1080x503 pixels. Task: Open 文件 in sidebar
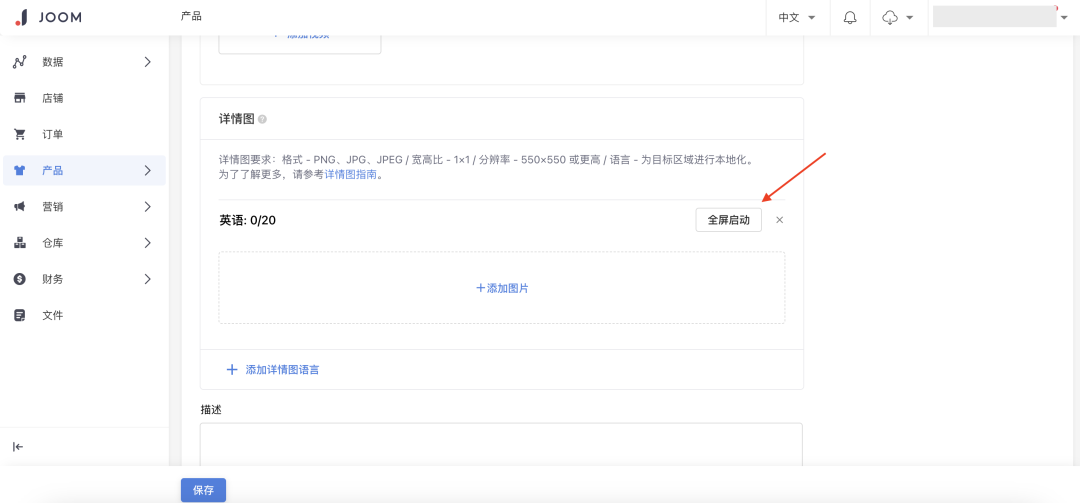click(84, 315)
